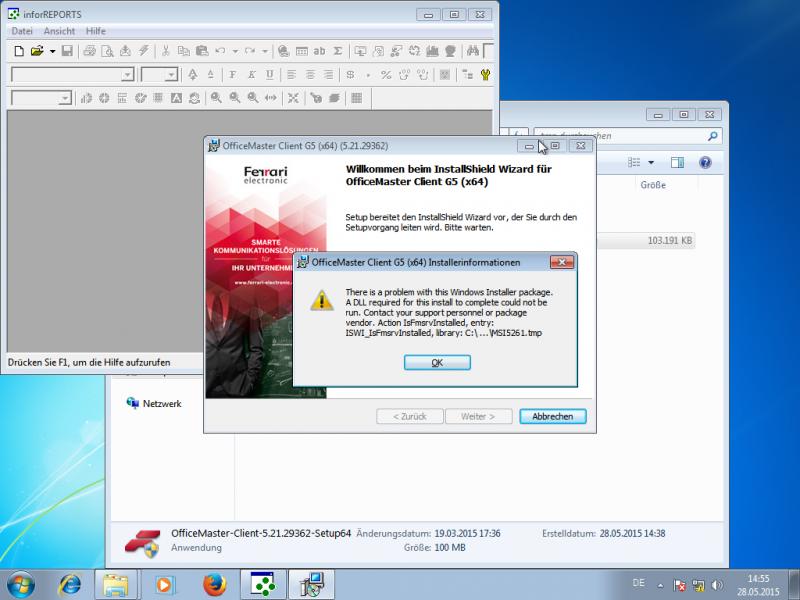Launch Firefox from the taskbar
Screen dimensions: 800x600
(x=212, y=583)
